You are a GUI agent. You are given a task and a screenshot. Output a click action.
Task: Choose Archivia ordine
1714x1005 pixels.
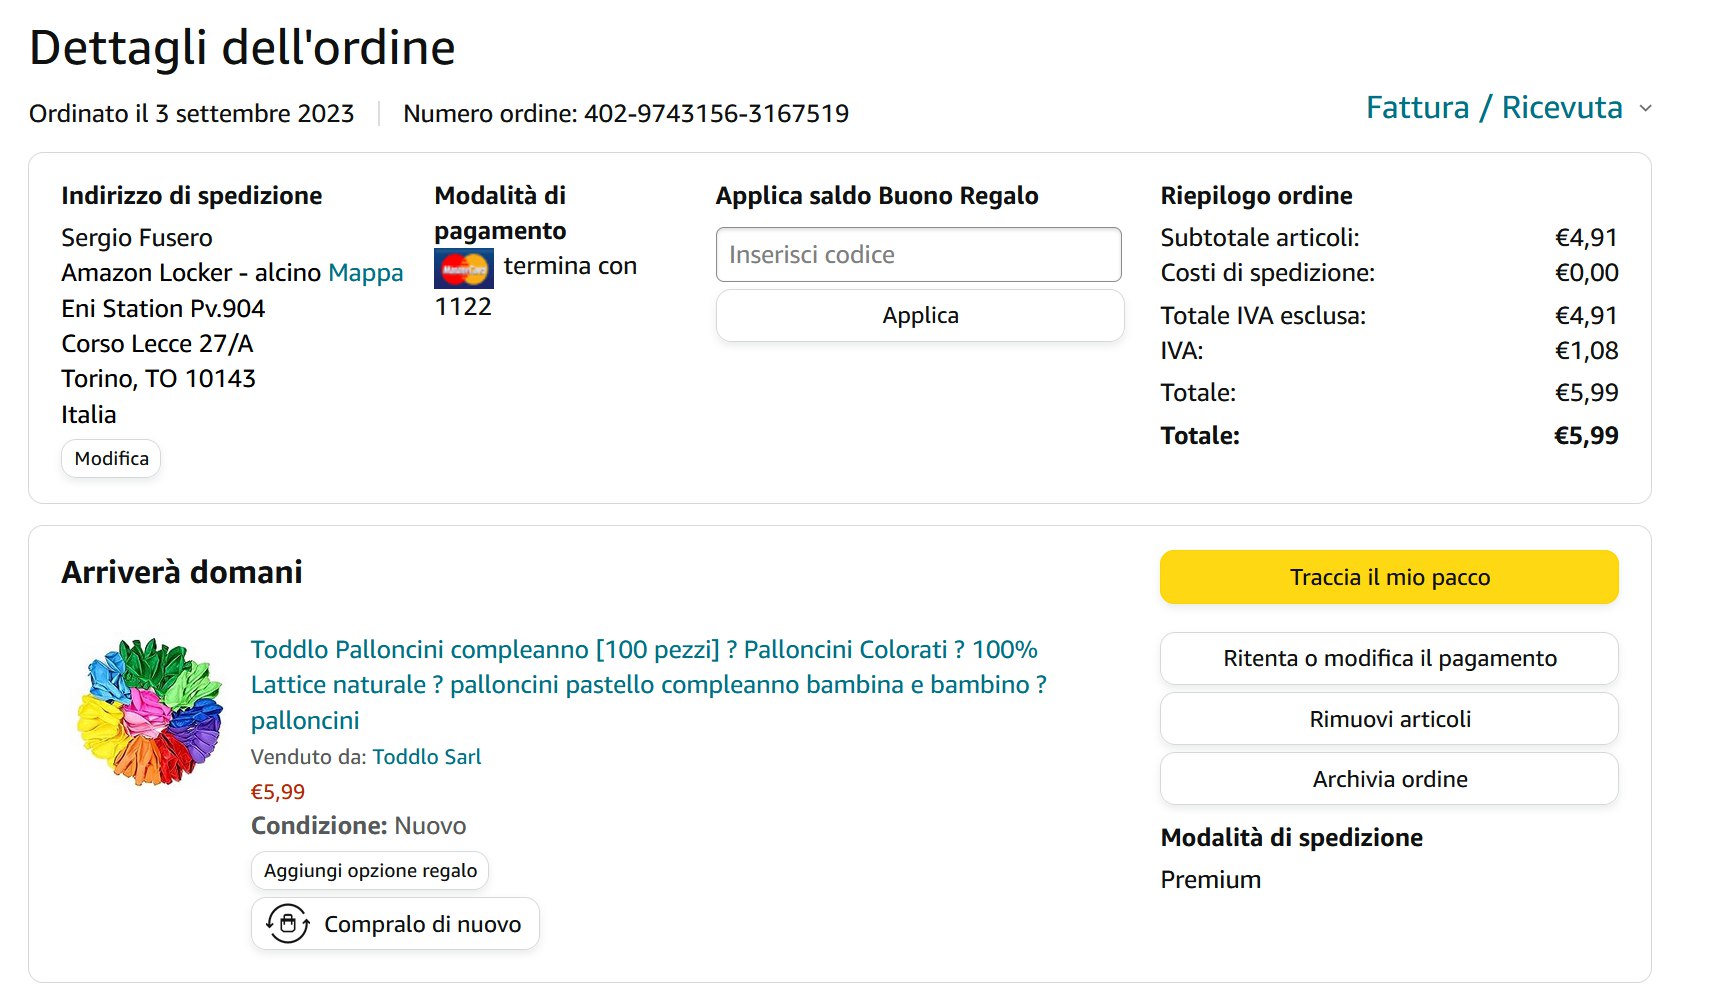tap(1388, 779)
